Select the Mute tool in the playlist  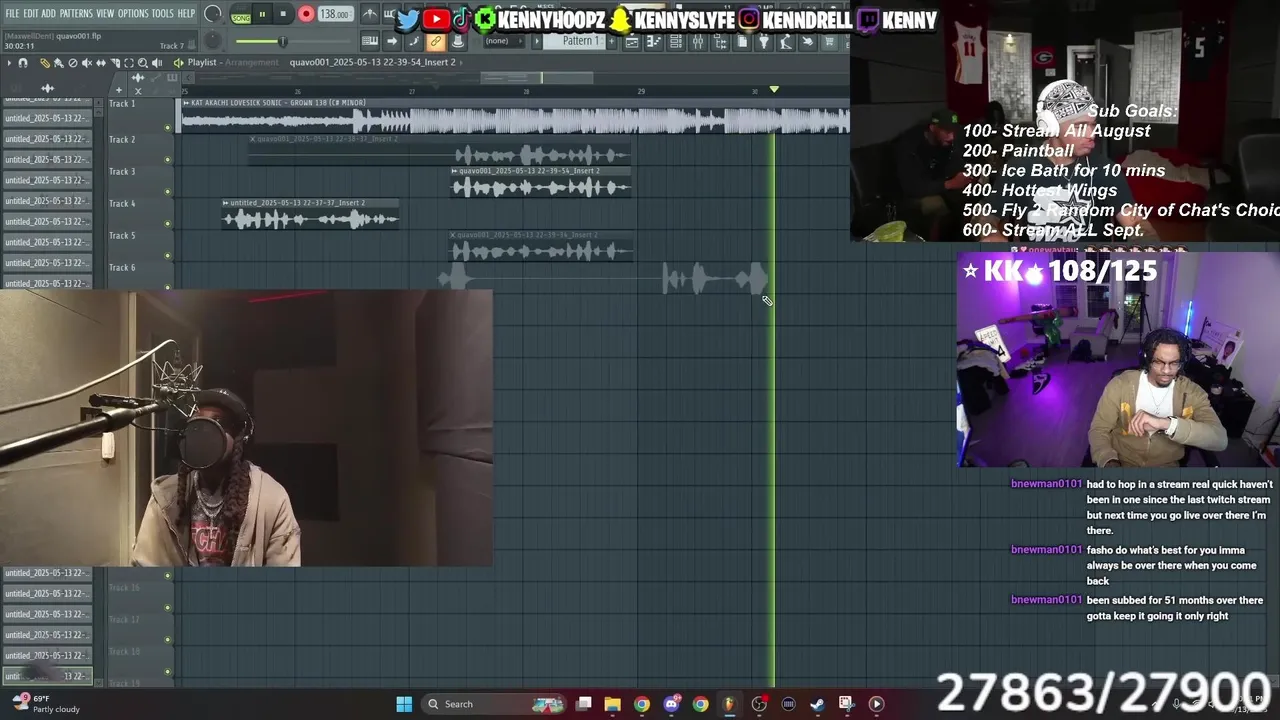pos(87,63)
